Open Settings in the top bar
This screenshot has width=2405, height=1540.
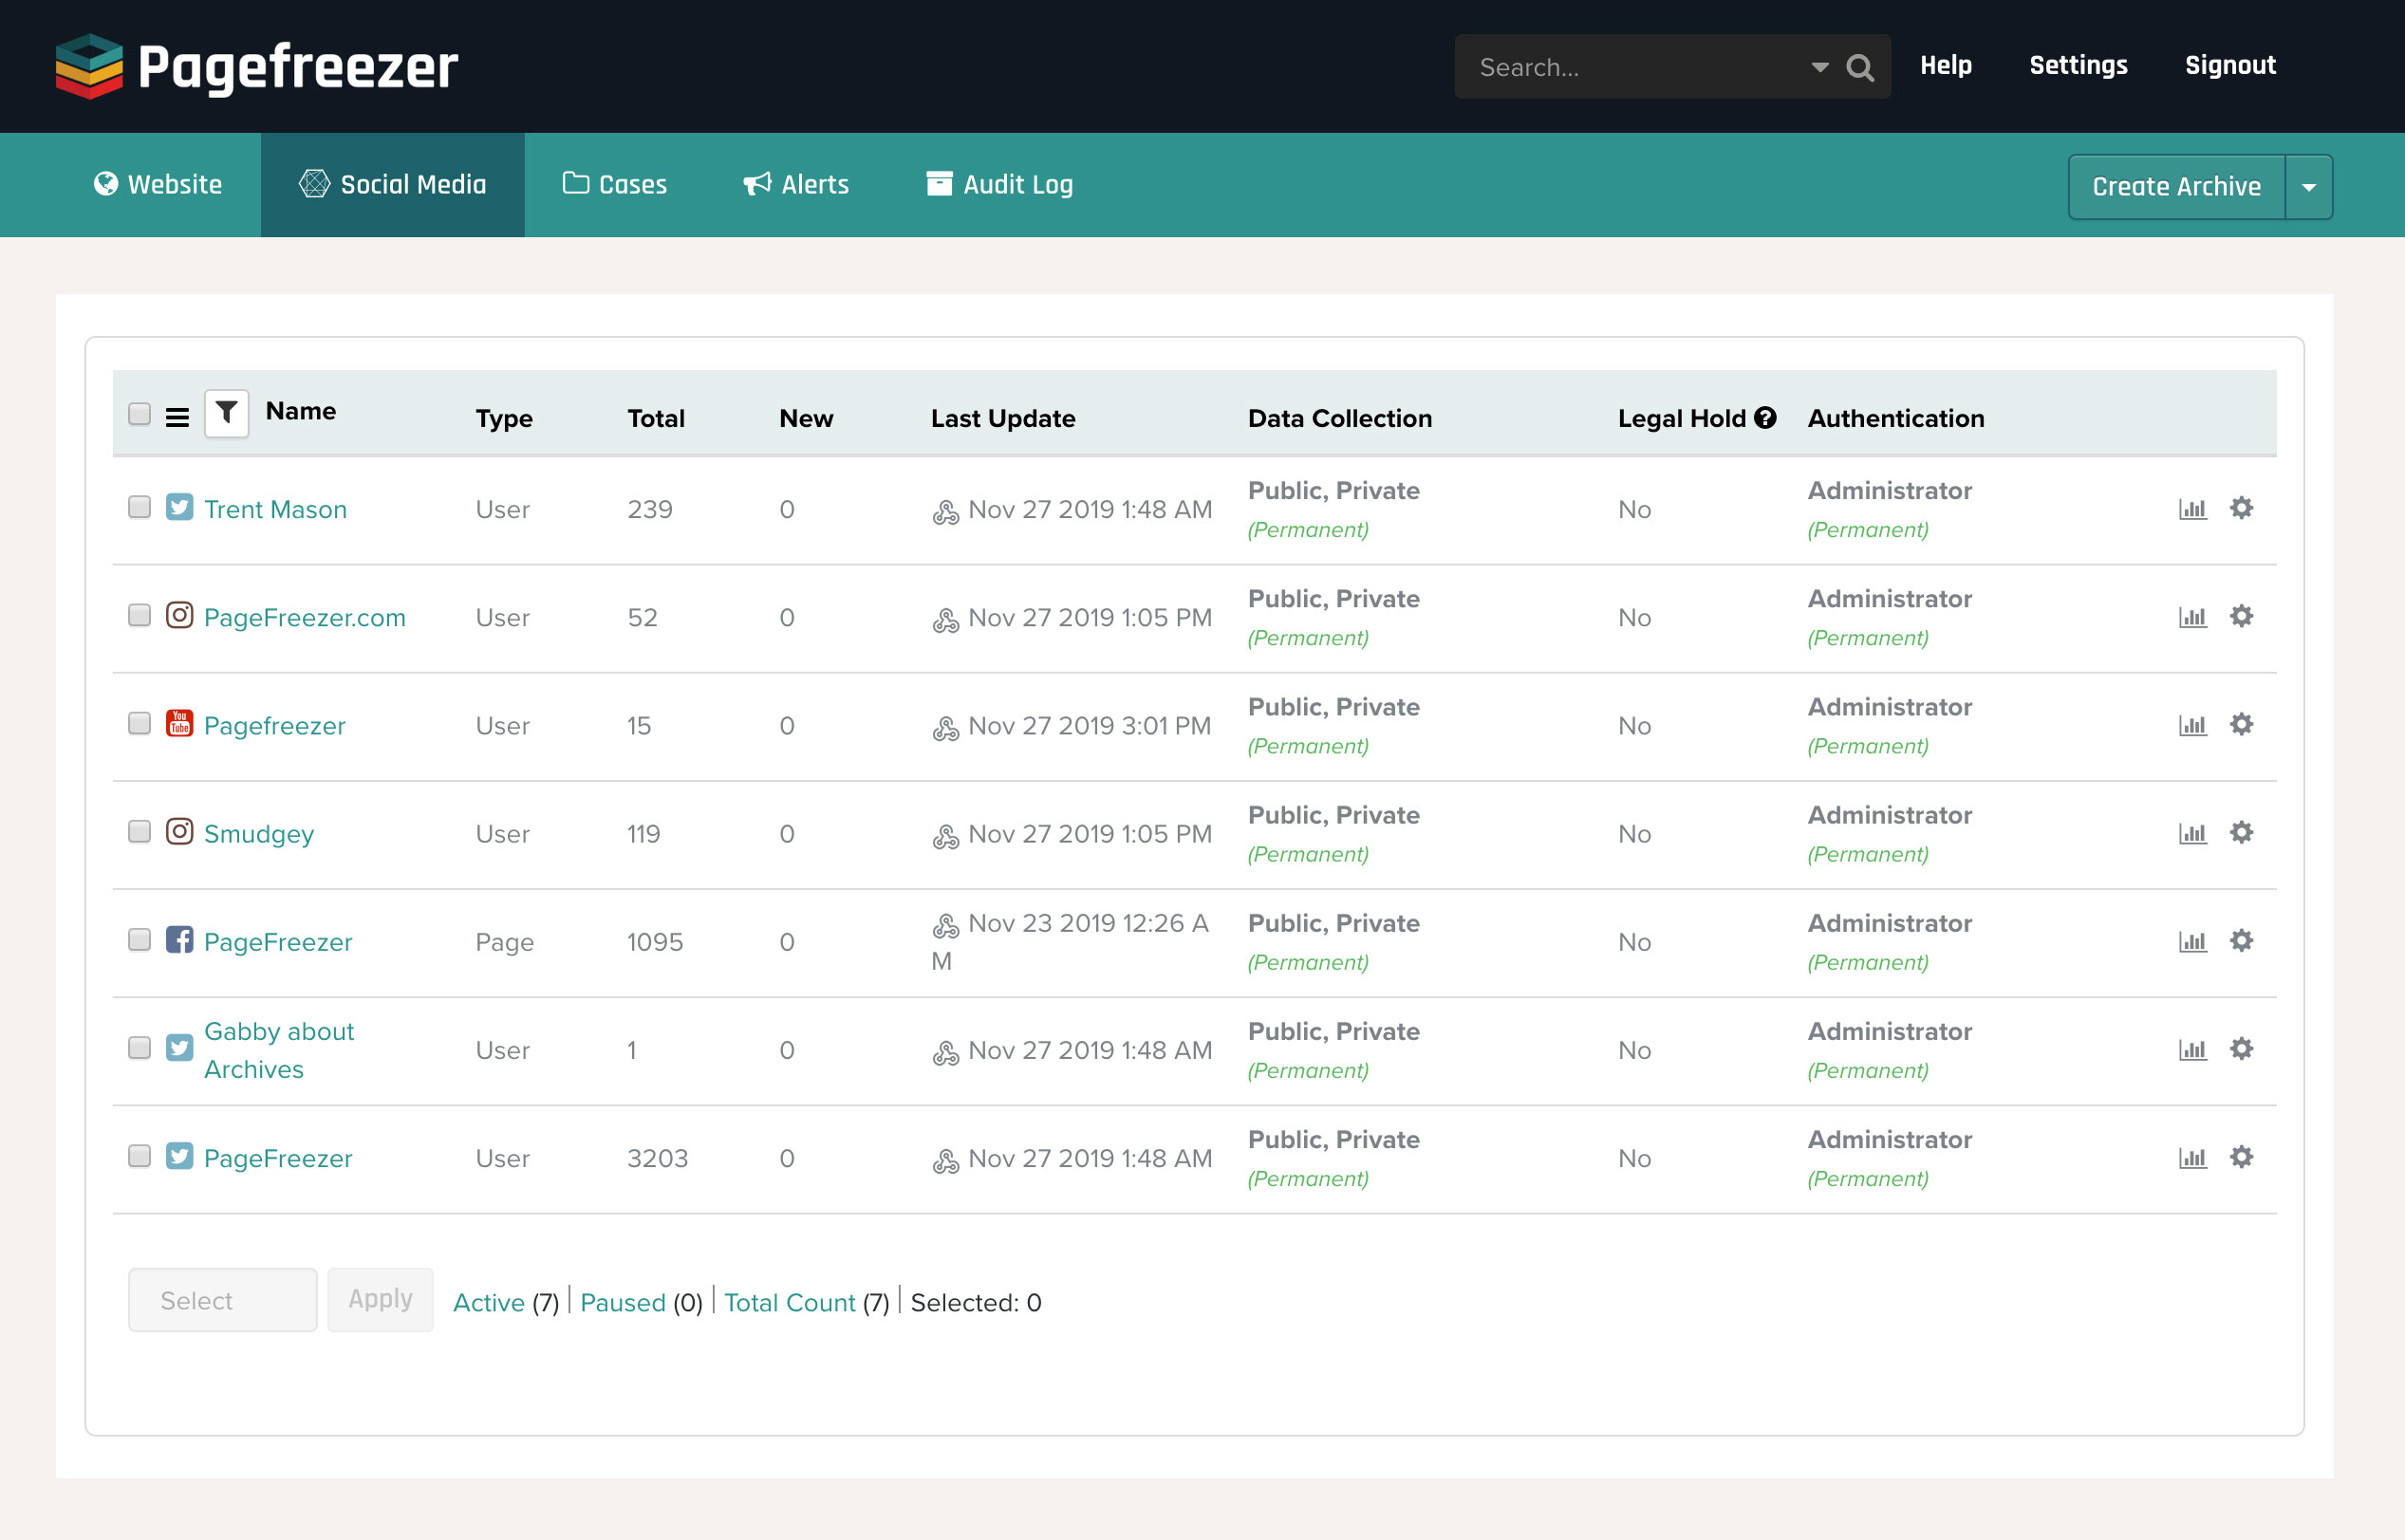tap(2079, 65)
